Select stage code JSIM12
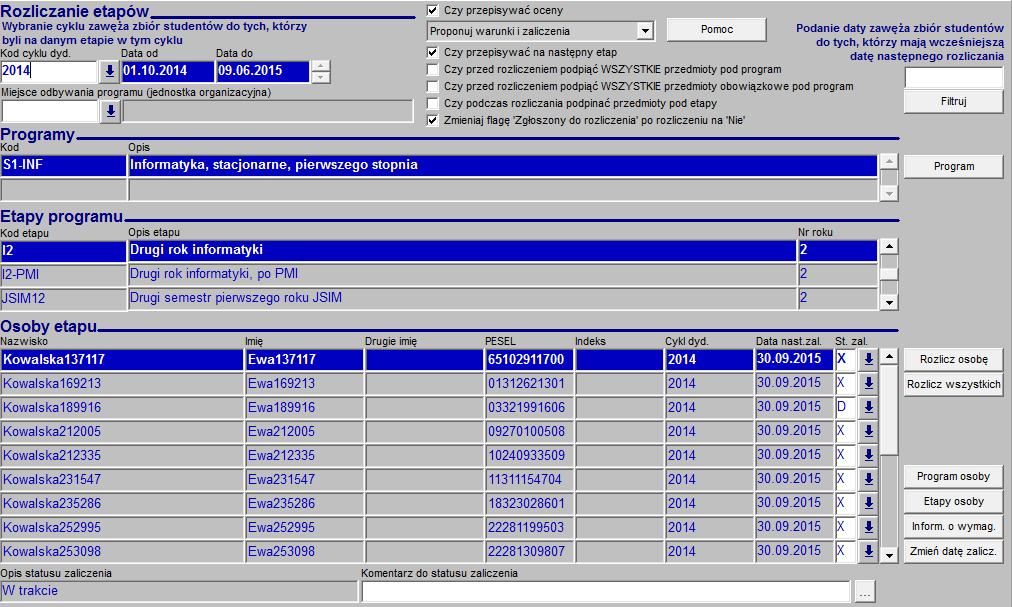The width and height of the screenshot is (1012, 607). pos(63,298)
